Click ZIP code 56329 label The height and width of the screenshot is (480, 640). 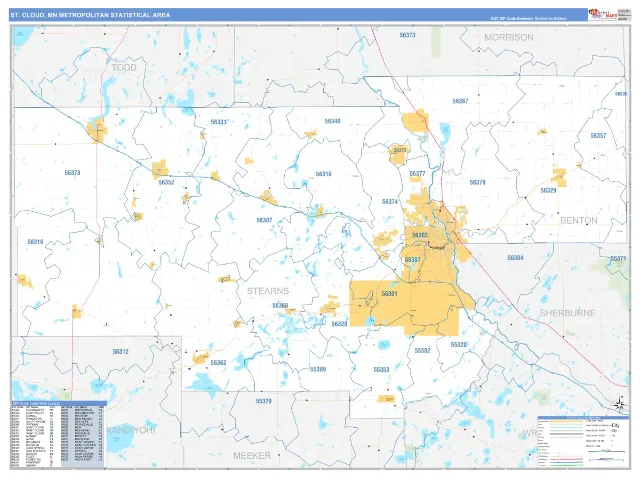[x=548, y=191]
